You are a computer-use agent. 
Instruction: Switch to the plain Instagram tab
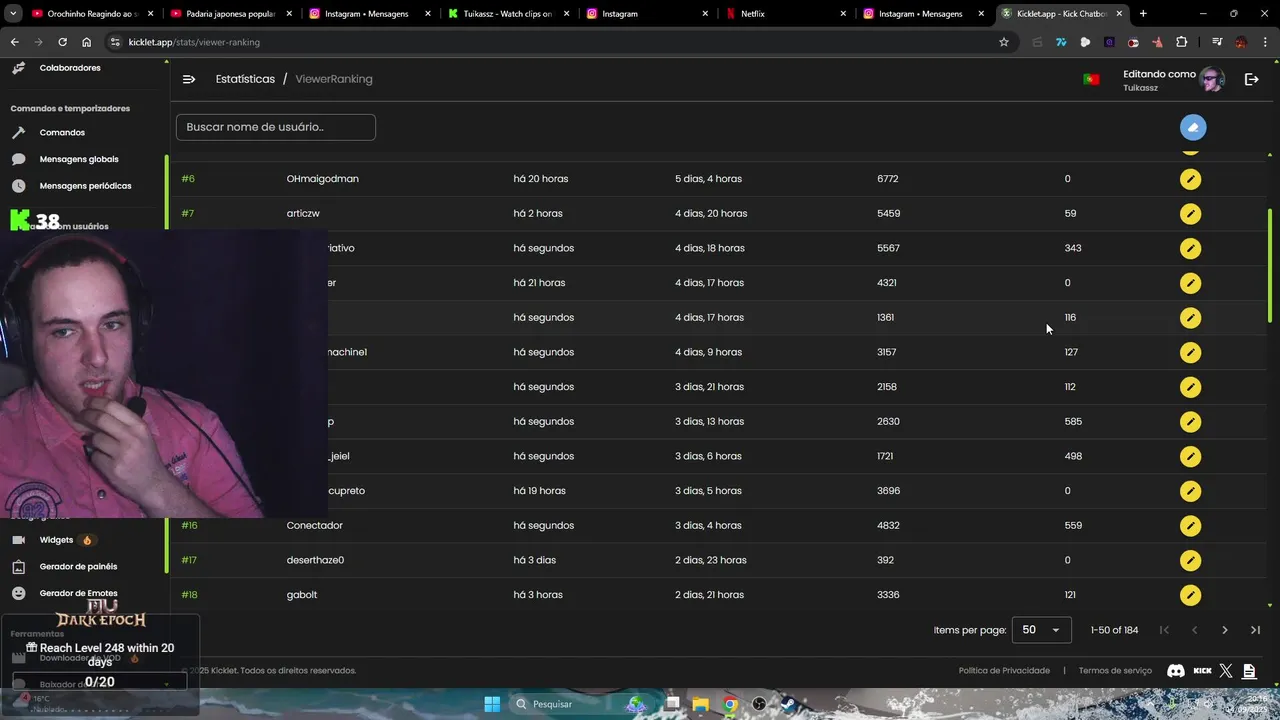click(647, 14)
